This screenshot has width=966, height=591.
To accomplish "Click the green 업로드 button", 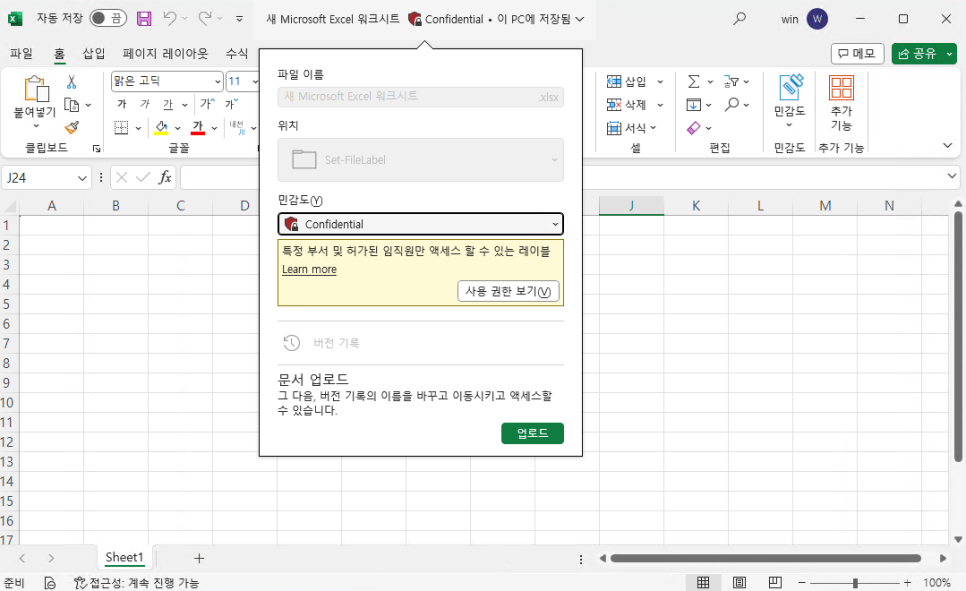I will 532,433.
